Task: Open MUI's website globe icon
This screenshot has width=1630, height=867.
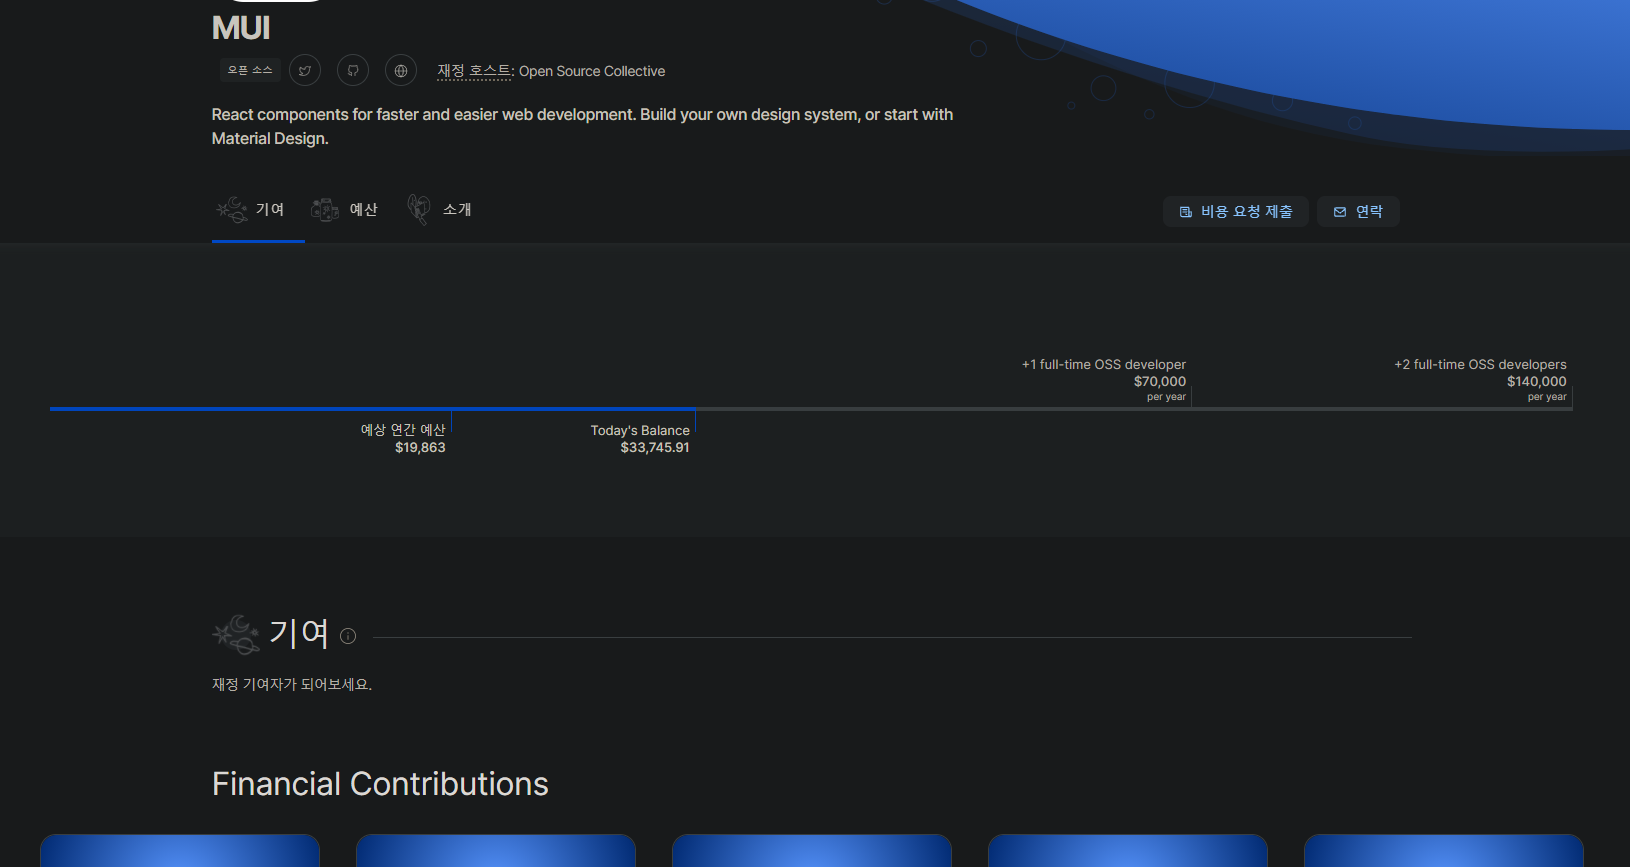Action: click(x=401, y=71)
